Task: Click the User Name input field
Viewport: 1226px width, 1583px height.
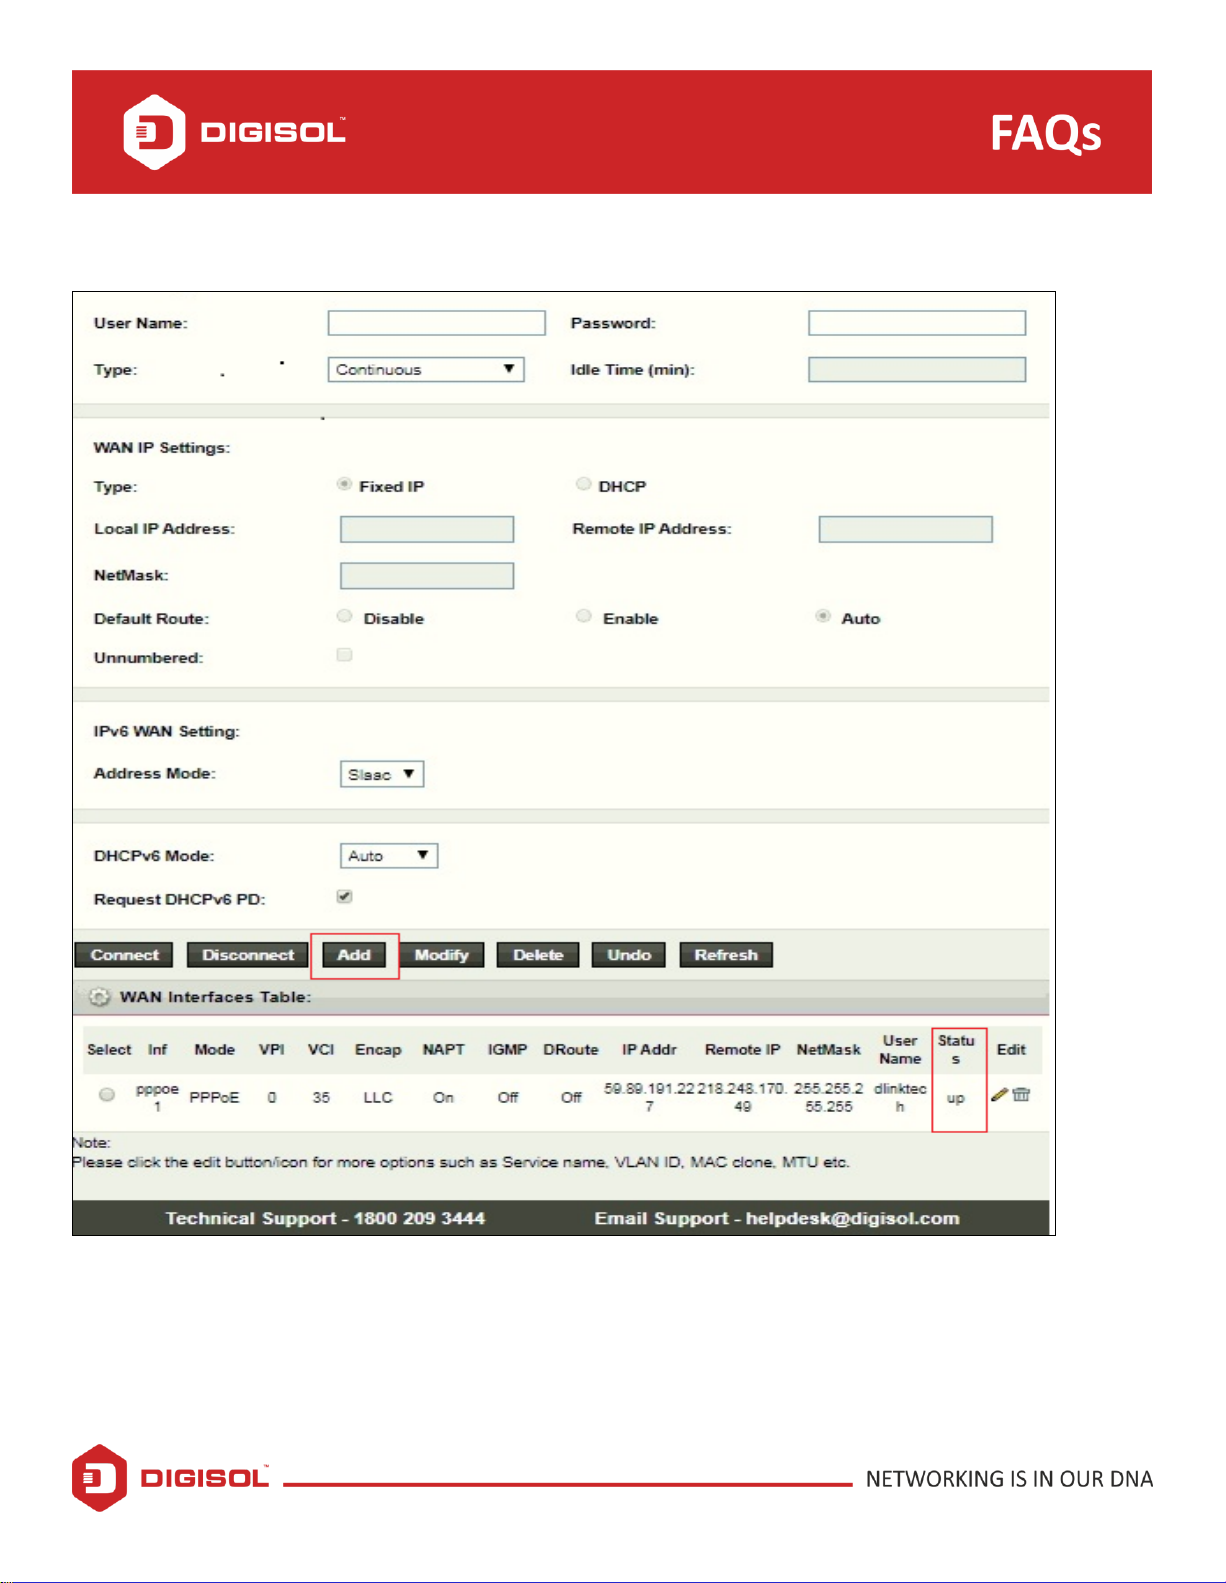Action: tap(436, 323)
